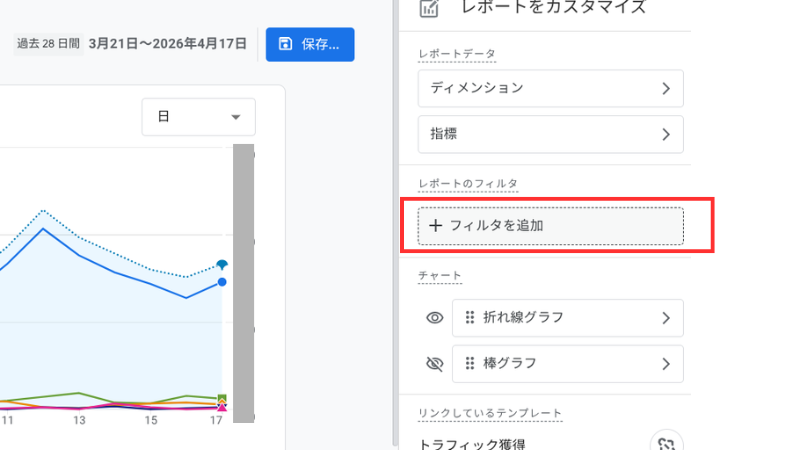Click the dotted line's end marker on the chart
Image resolution: width=800 pixels, height=450 pixels.
tap(222, 265)
